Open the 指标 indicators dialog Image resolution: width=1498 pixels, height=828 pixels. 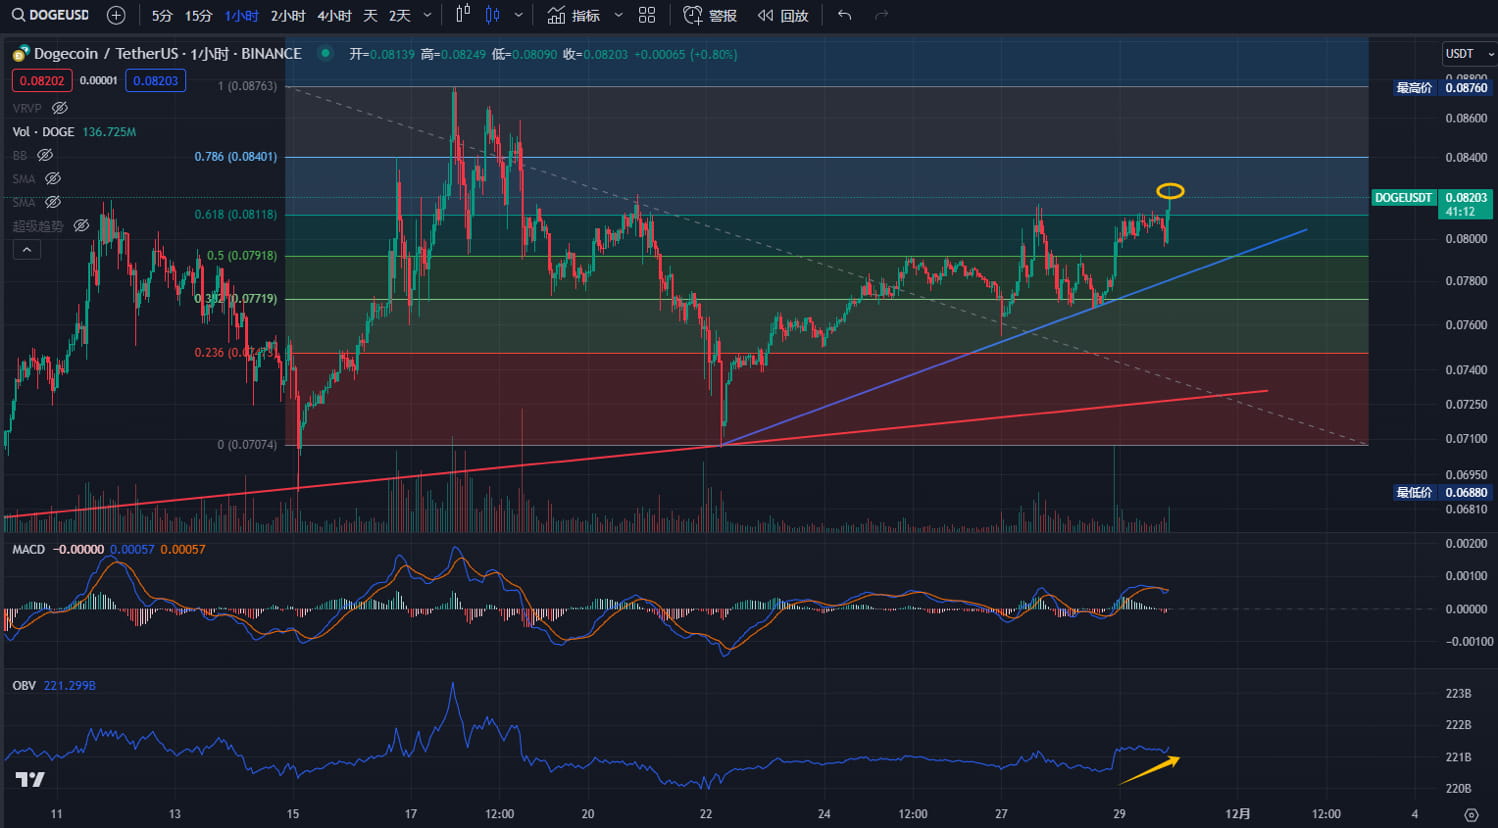pyautogui.click(x=574, y=15)
